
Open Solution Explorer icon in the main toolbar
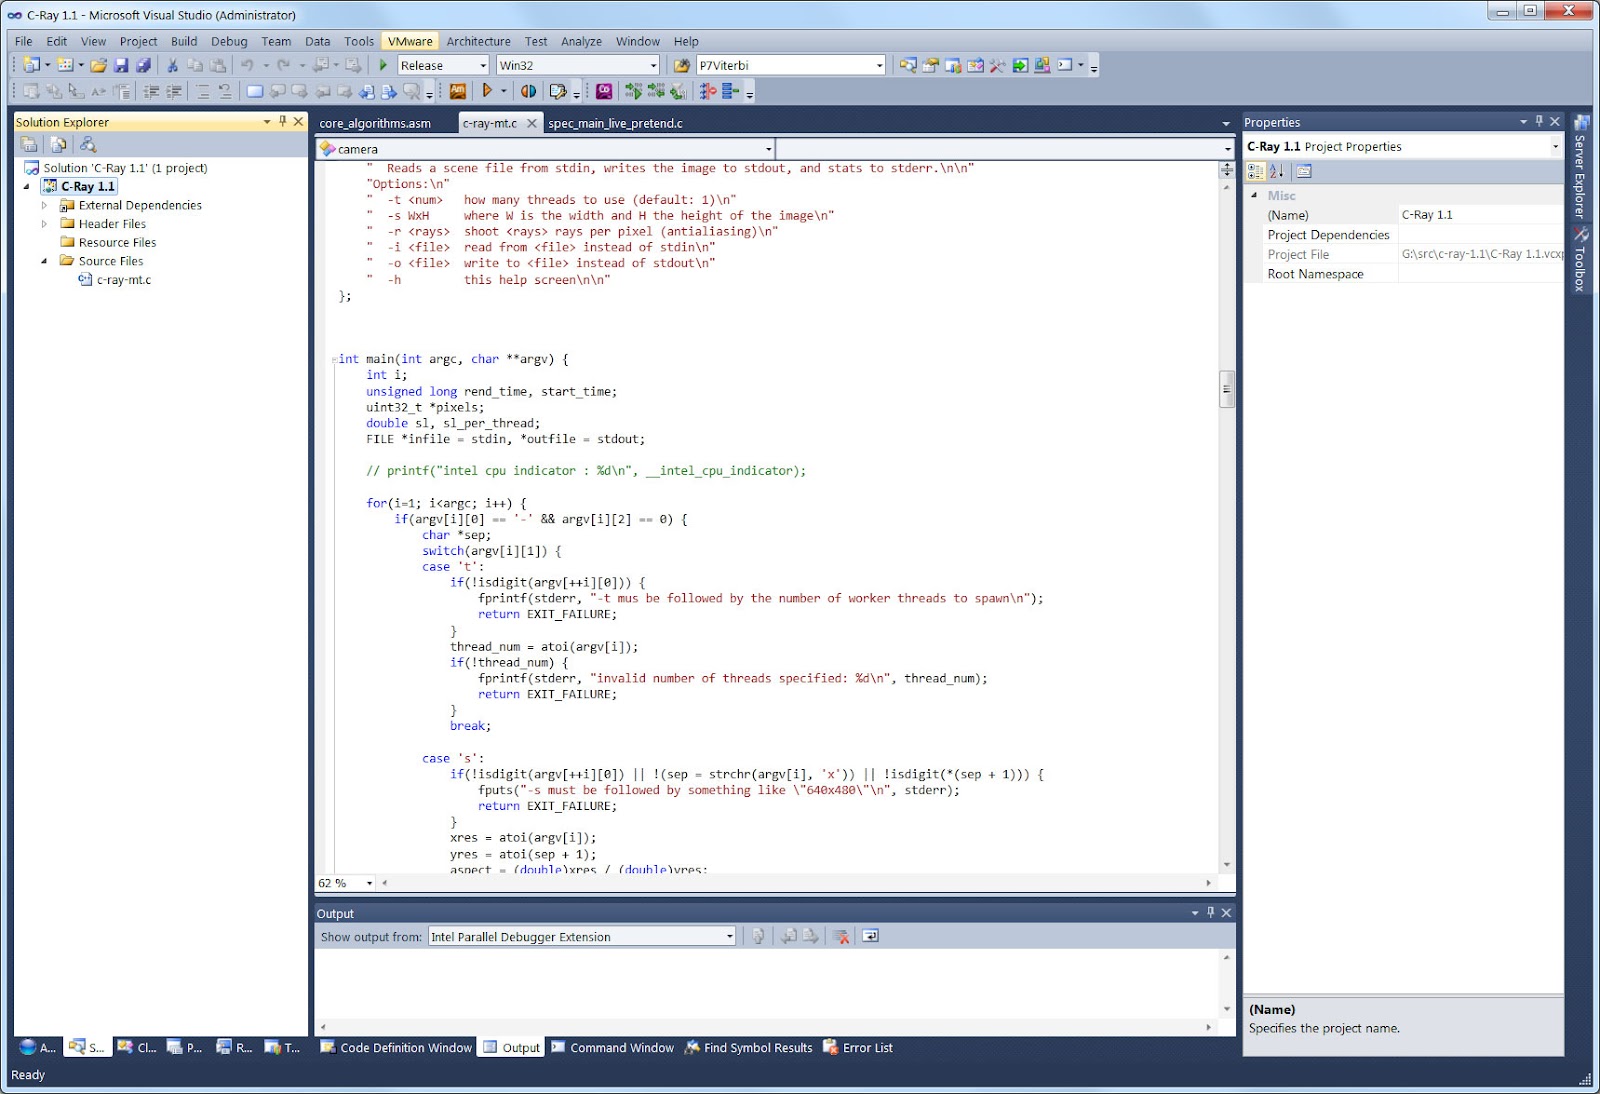point(908,65)
